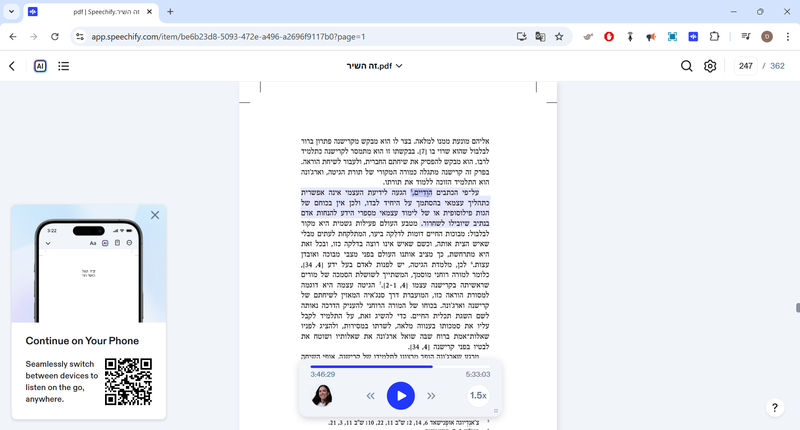Click the highlighted paragraph in the PDF
800x430 pixels.
395,208
